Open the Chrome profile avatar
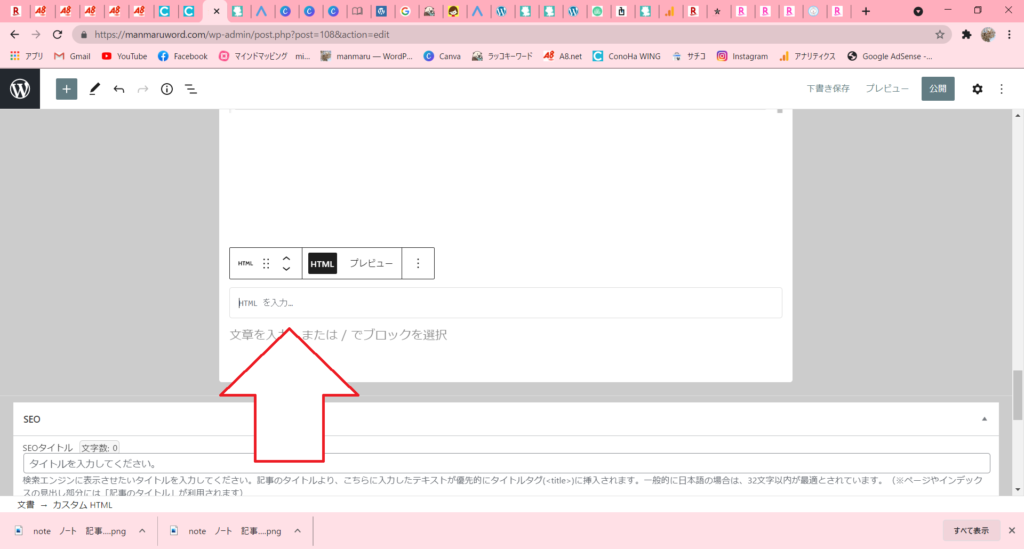 point(988,35)
